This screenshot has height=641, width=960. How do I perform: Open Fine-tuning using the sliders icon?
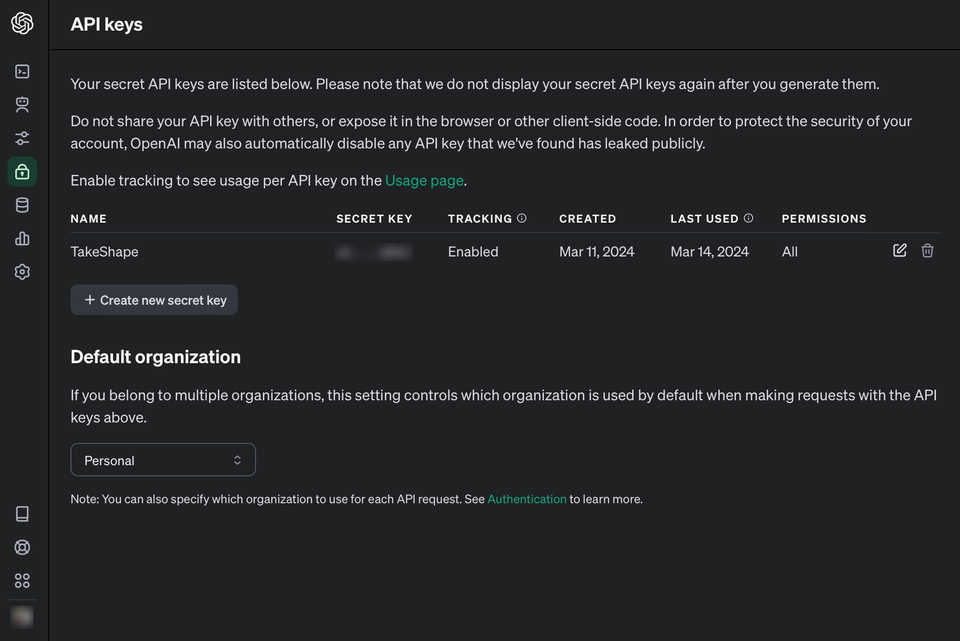click(22, 138)
